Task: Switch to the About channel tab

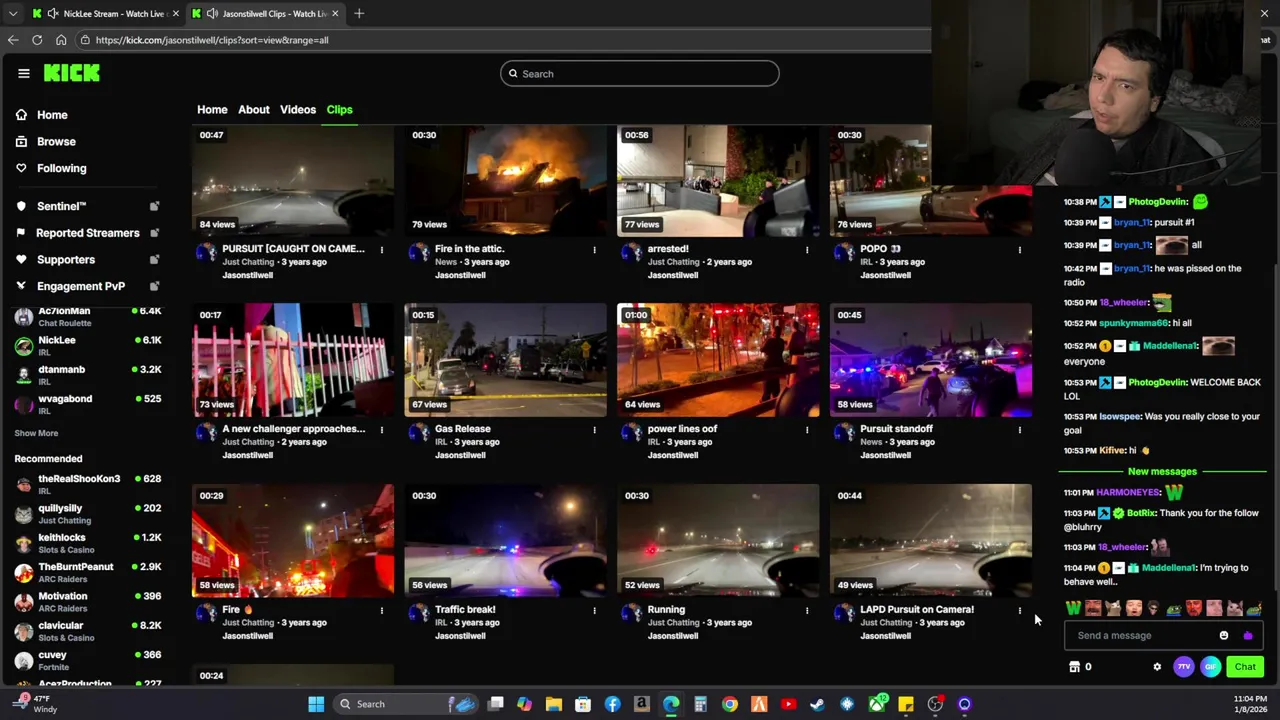Action: [x=254, y=109]
